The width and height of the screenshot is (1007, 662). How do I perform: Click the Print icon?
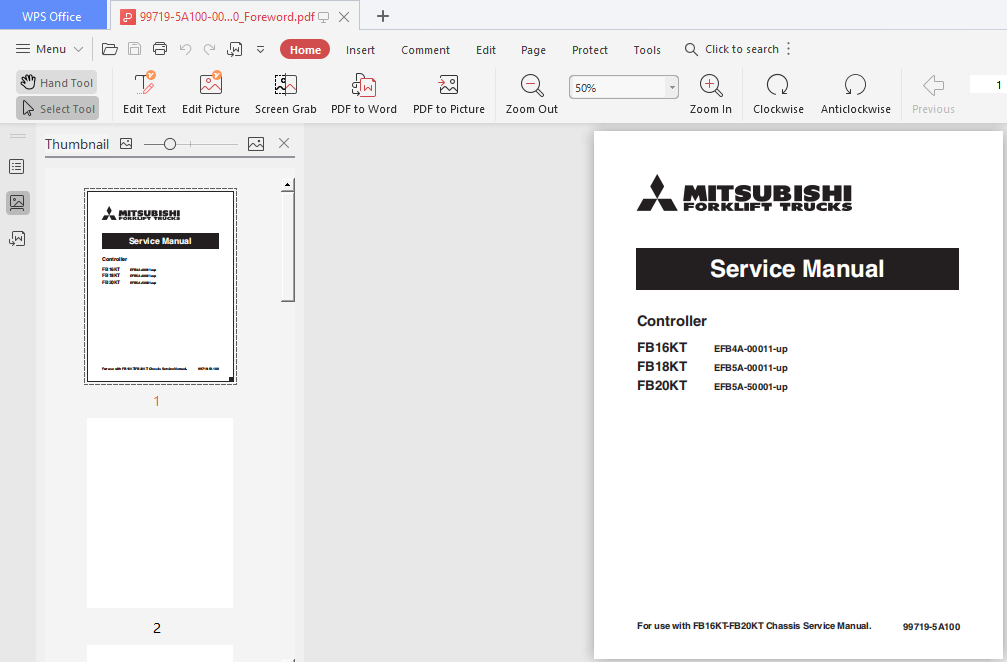point(160,49)
